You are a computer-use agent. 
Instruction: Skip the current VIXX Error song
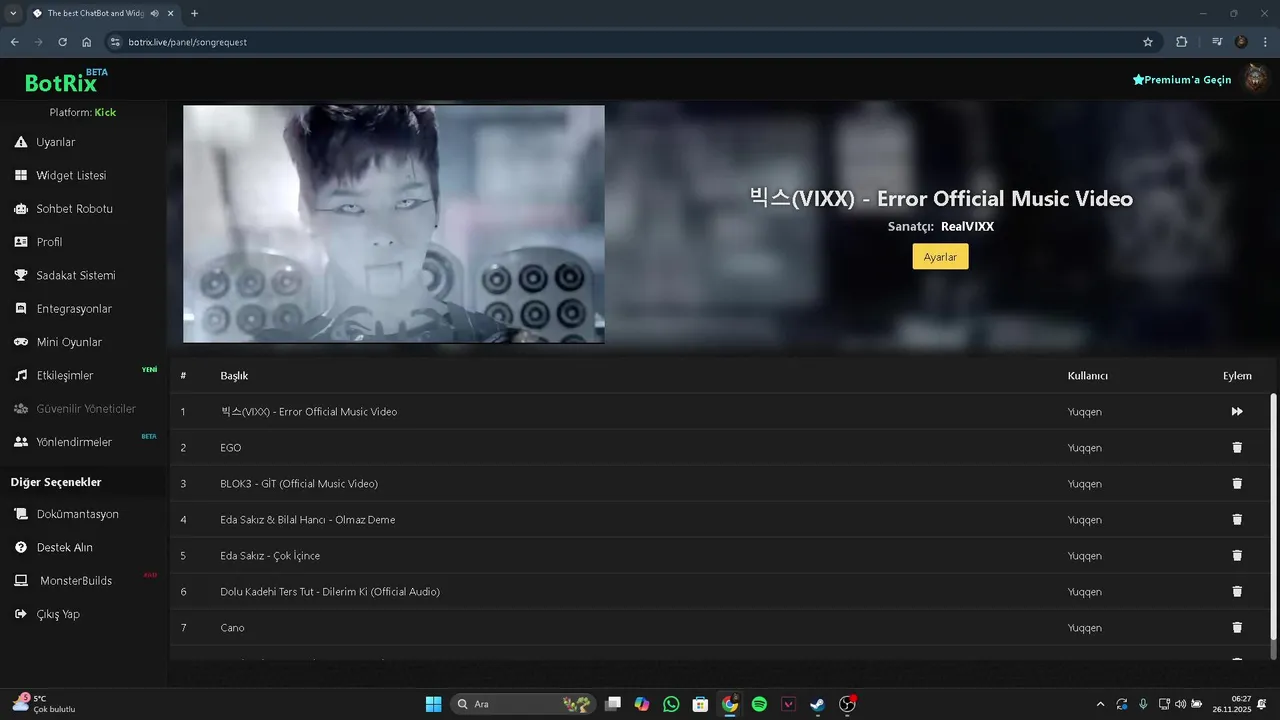(x=1237, y=412)
